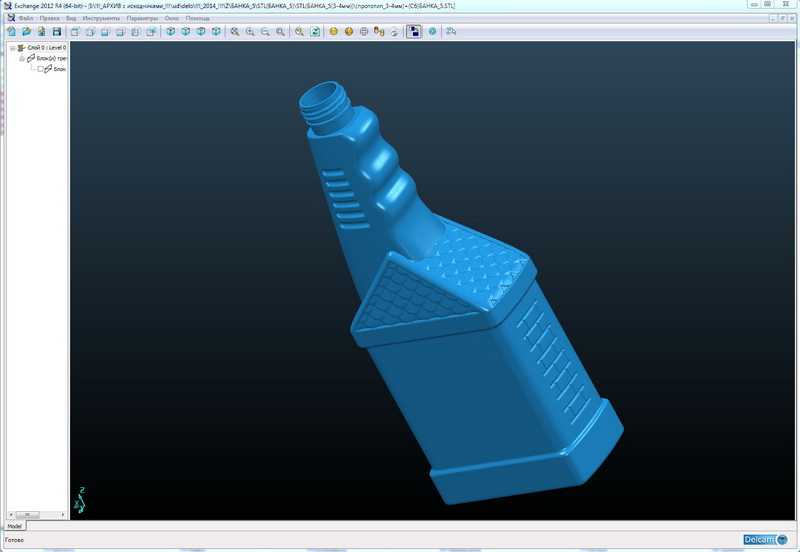Click the zoom to box icon
Viewport: 800px width, 552px height.
pyautogui.click(x=281, y=32)
